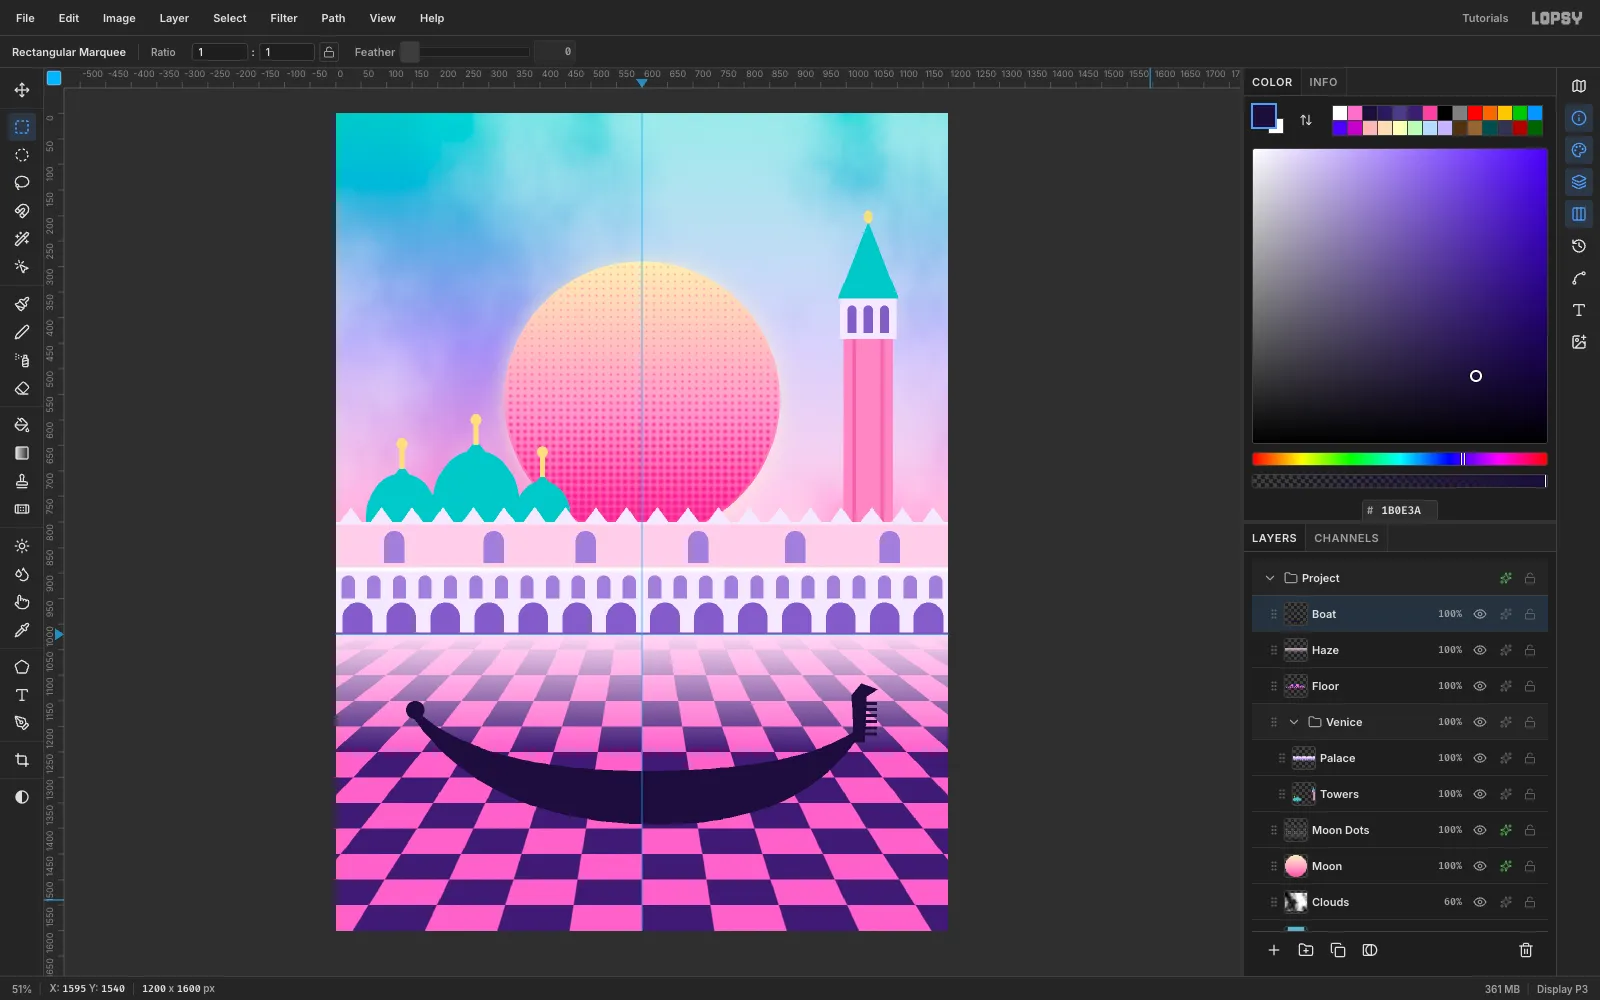The height and width of the screenshot is (1000, 1600).
Task: Lock the Boat layer
Action: 1530,614
